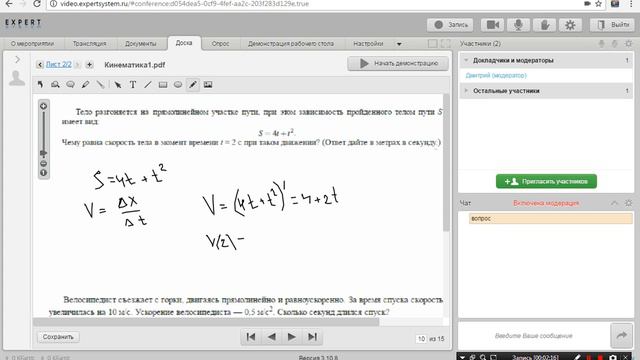
Task: Select the zoom magnifier tool
Action: coord(55,84)
